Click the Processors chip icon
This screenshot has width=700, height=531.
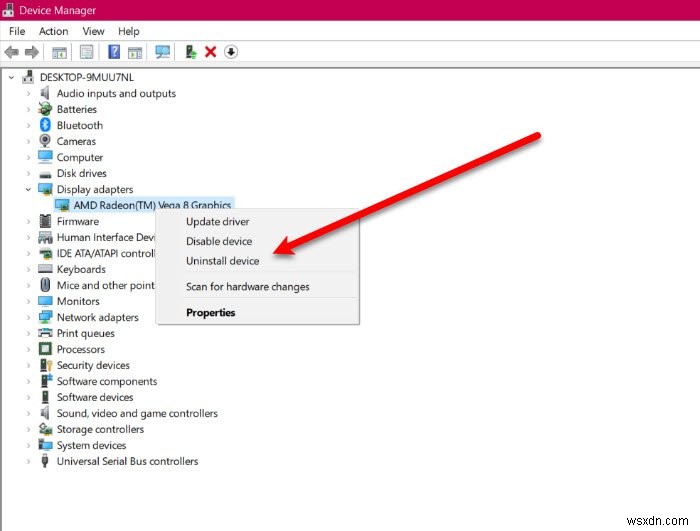(45, 349)
